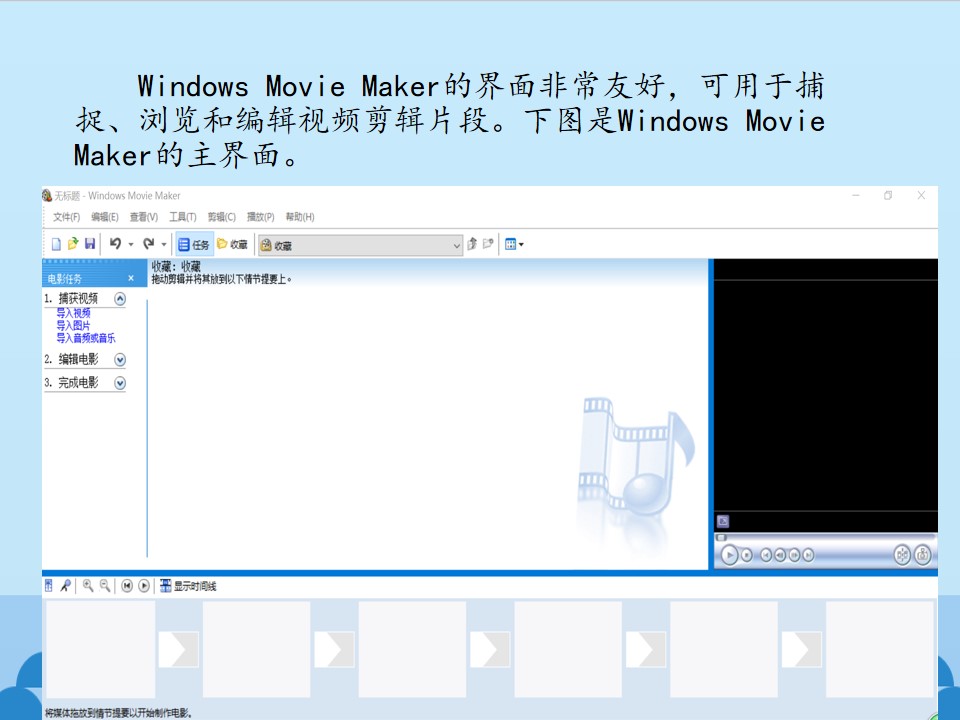Click the New Project toolbar icon
Image resolution: width=960 pixels, height=720 pixels.
56,244
